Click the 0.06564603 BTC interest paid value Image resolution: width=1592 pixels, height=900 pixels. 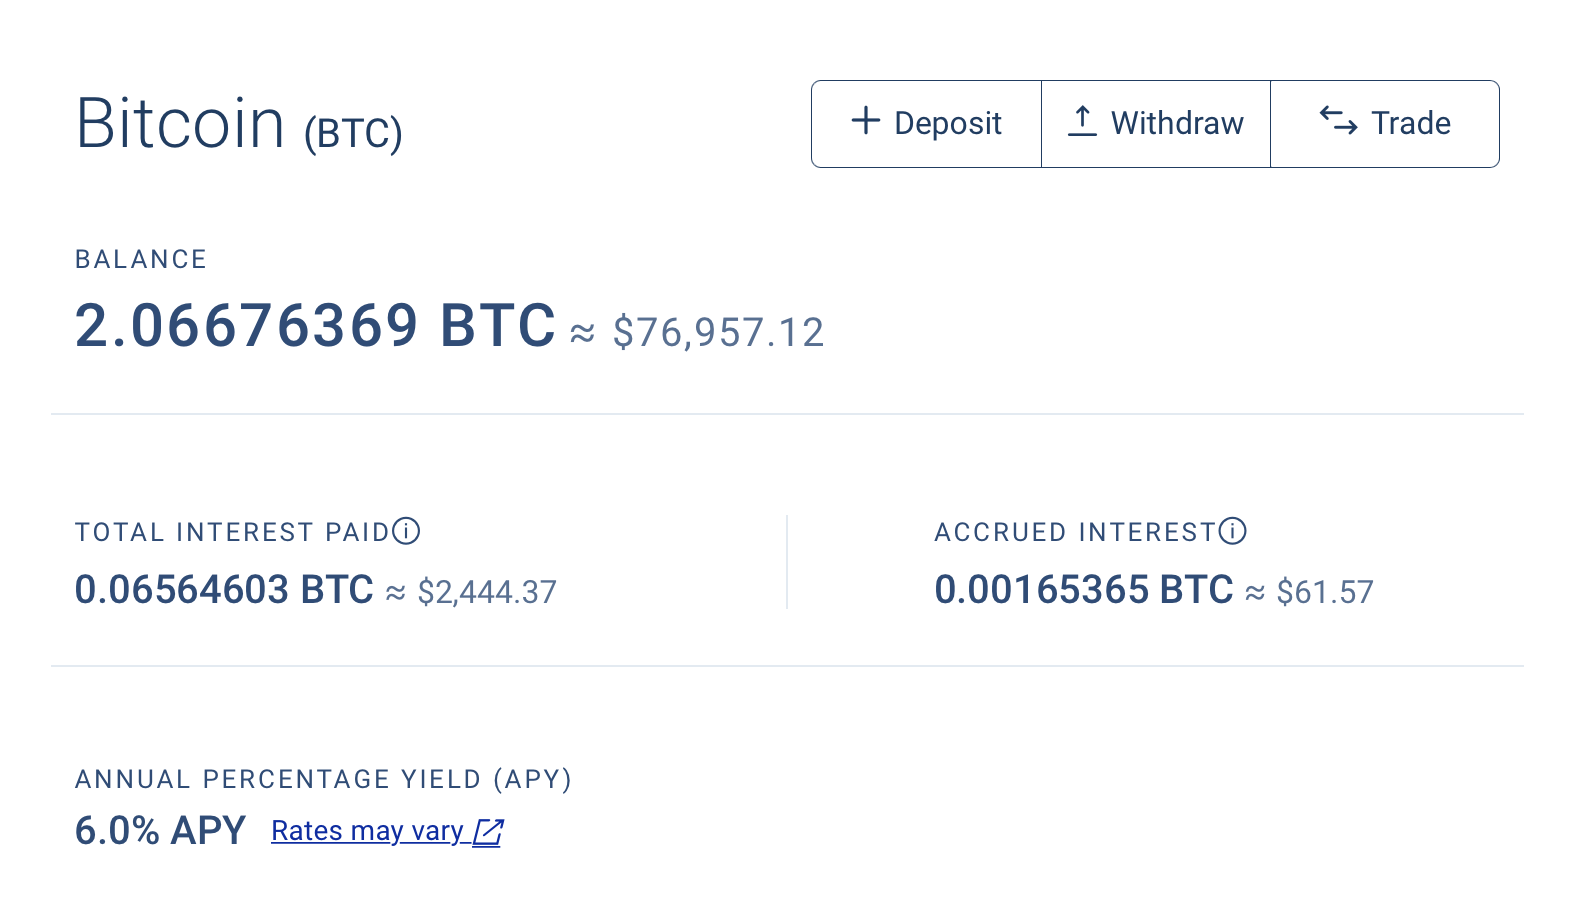pyautogui.click(x=224, y=590)
